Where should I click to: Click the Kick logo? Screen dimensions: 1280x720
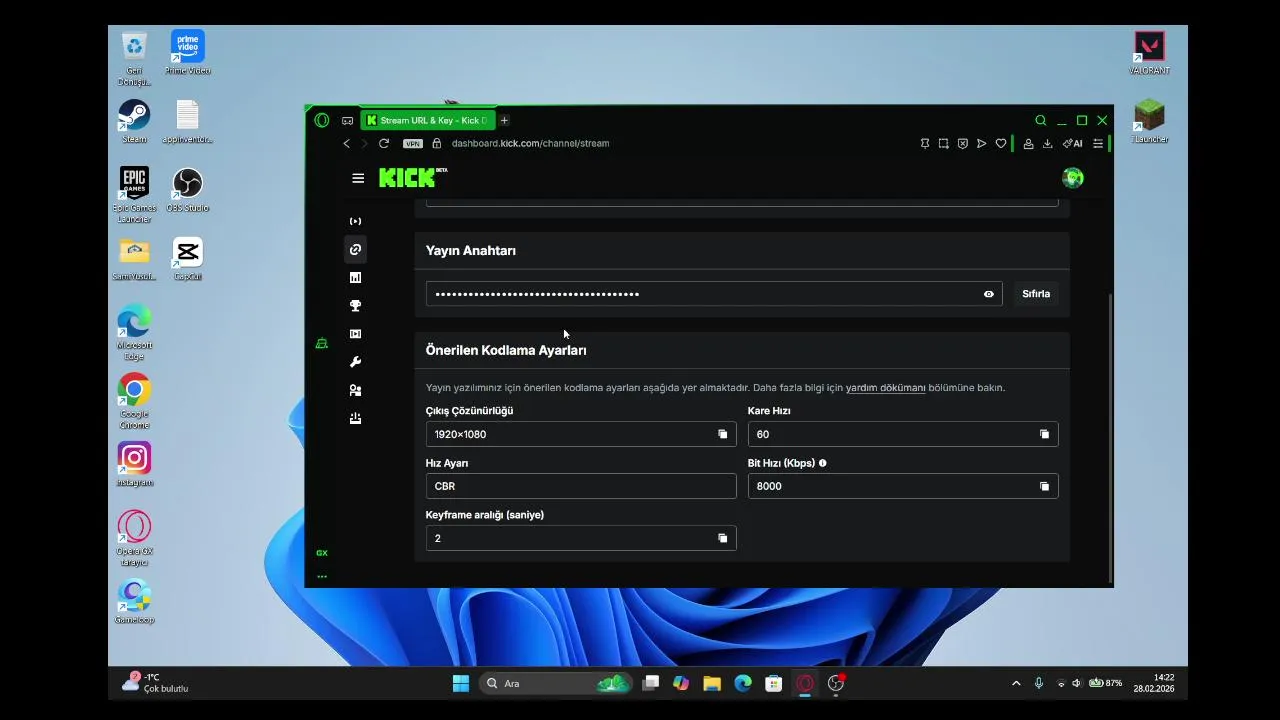point(412,178)
